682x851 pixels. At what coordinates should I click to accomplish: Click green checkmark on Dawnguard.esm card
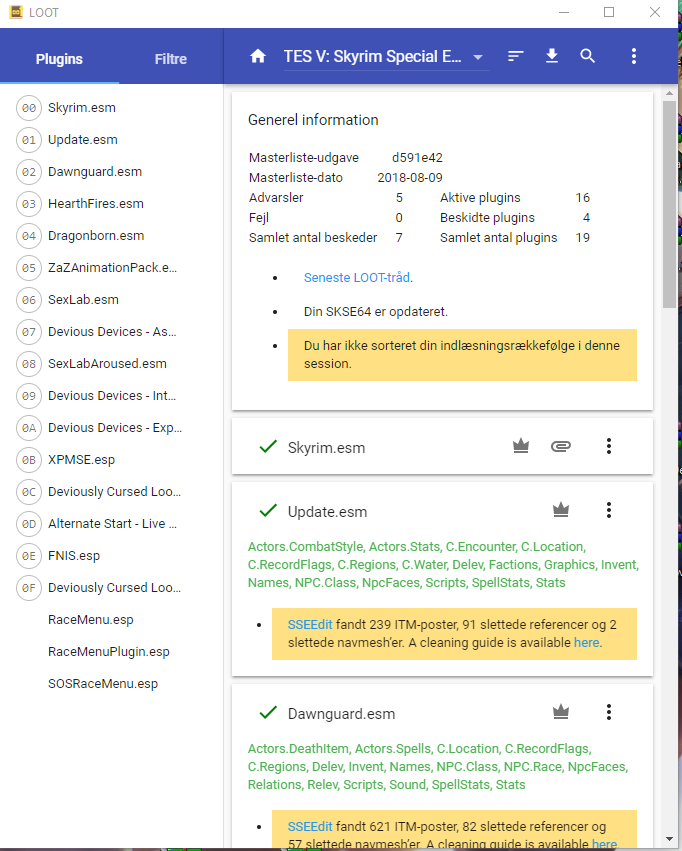(x=268, y=713)
